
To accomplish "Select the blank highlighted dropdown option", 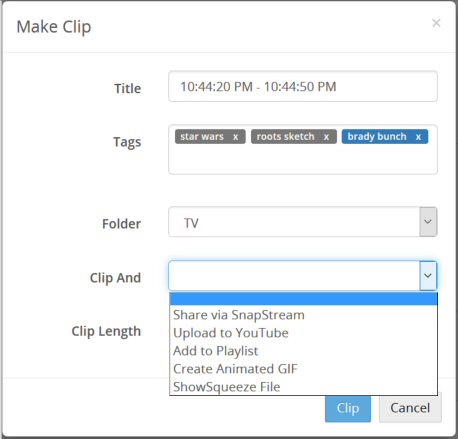I will (x=303, y=299).
